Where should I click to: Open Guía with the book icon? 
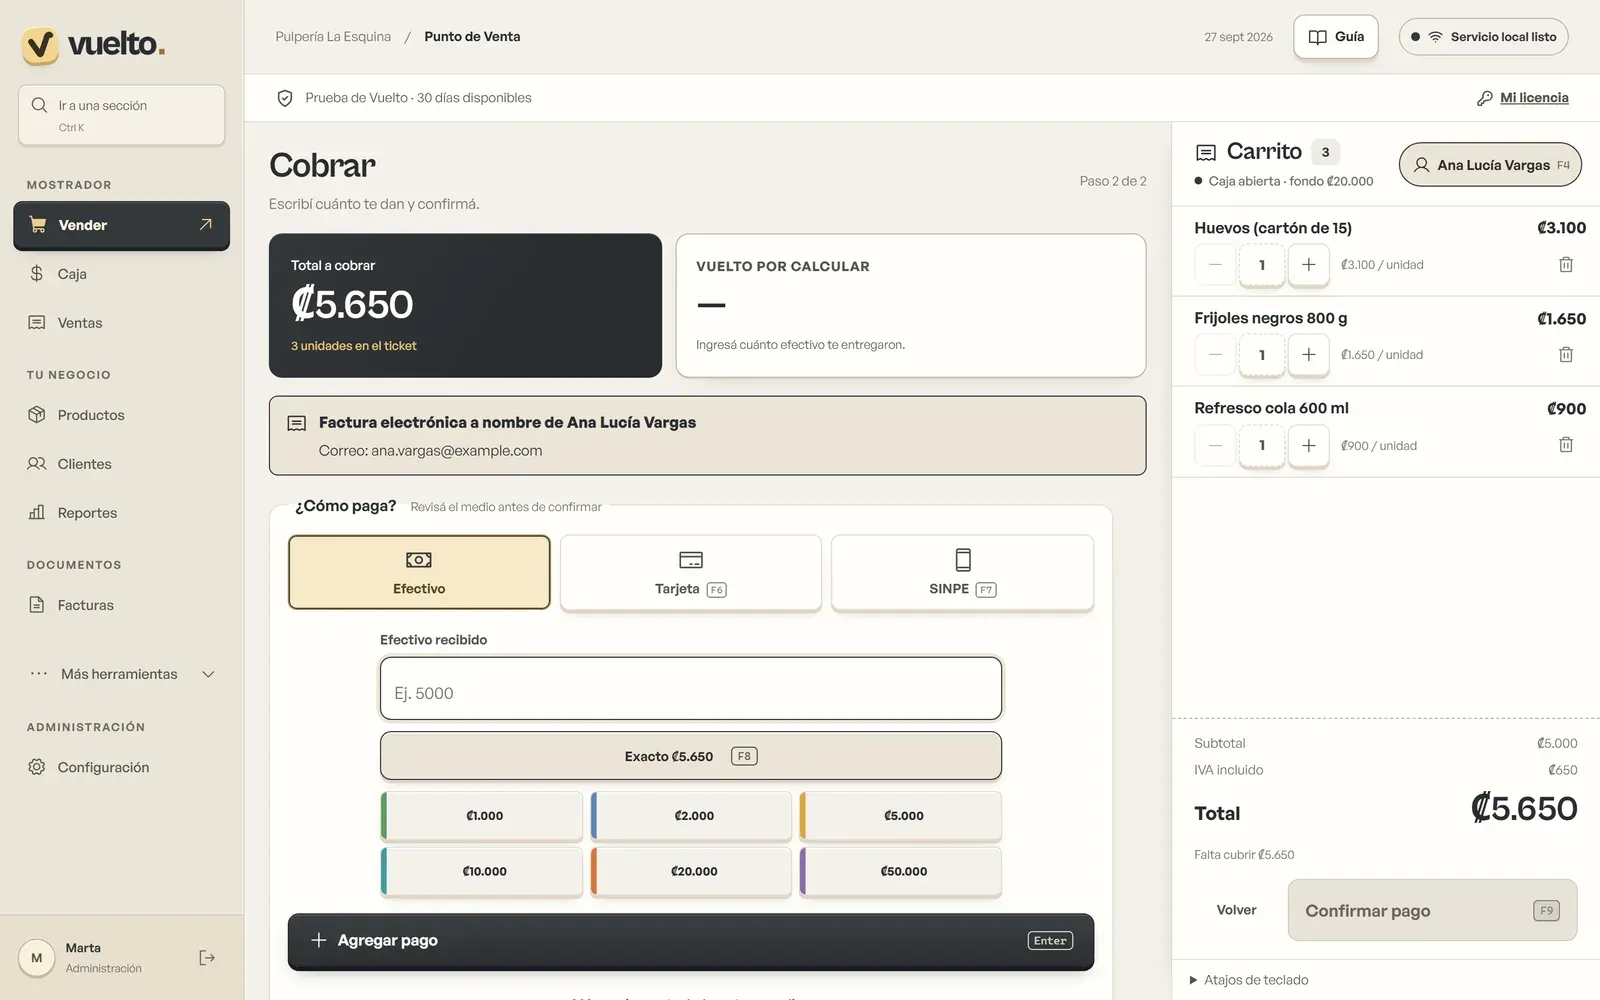coord(1336,37)
